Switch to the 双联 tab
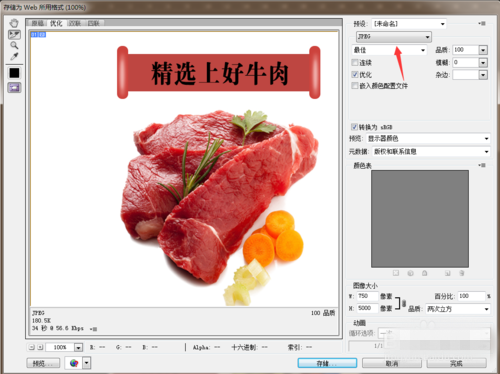The height and width of the screenshot is (374, 500). [75, 23]
